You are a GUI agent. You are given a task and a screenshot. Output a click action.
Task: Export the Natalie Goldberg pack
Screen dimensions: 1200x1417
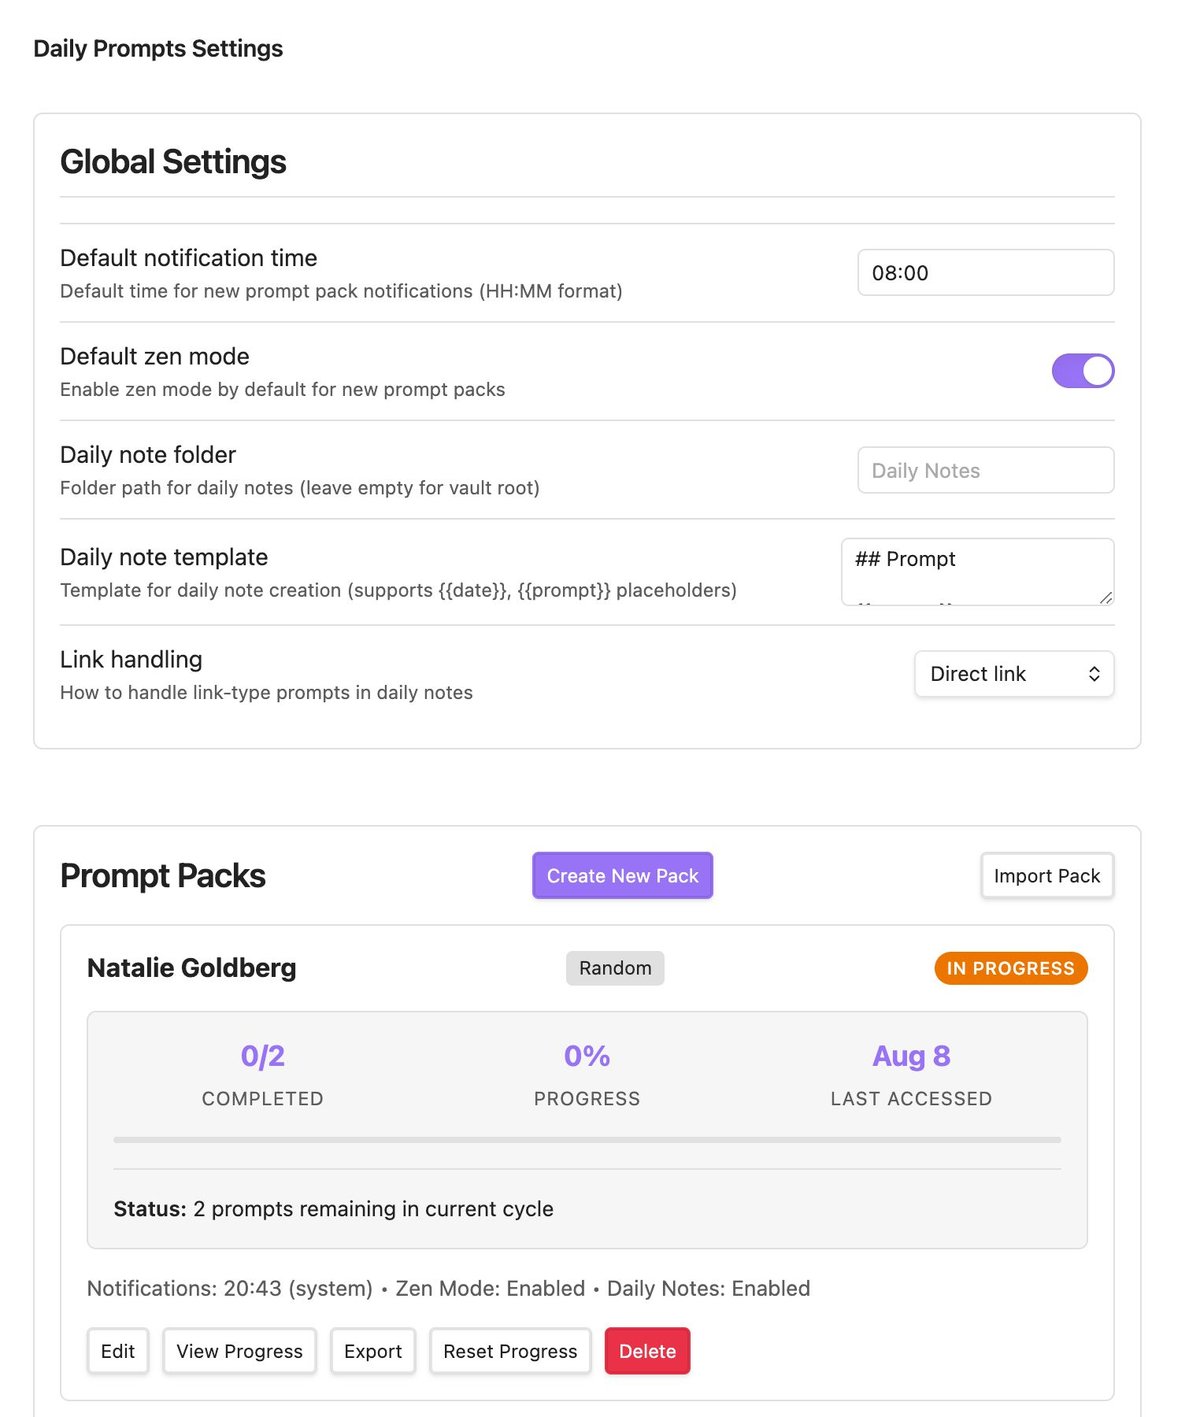[x=372, y=1350]
